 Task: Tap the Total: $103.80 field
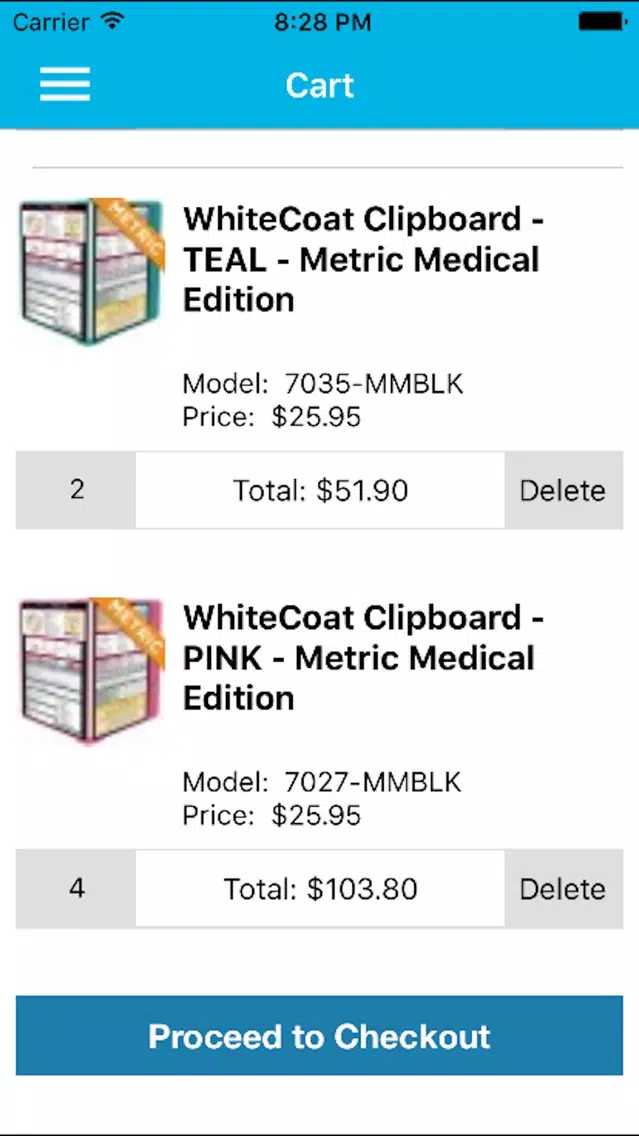point(320,888)
